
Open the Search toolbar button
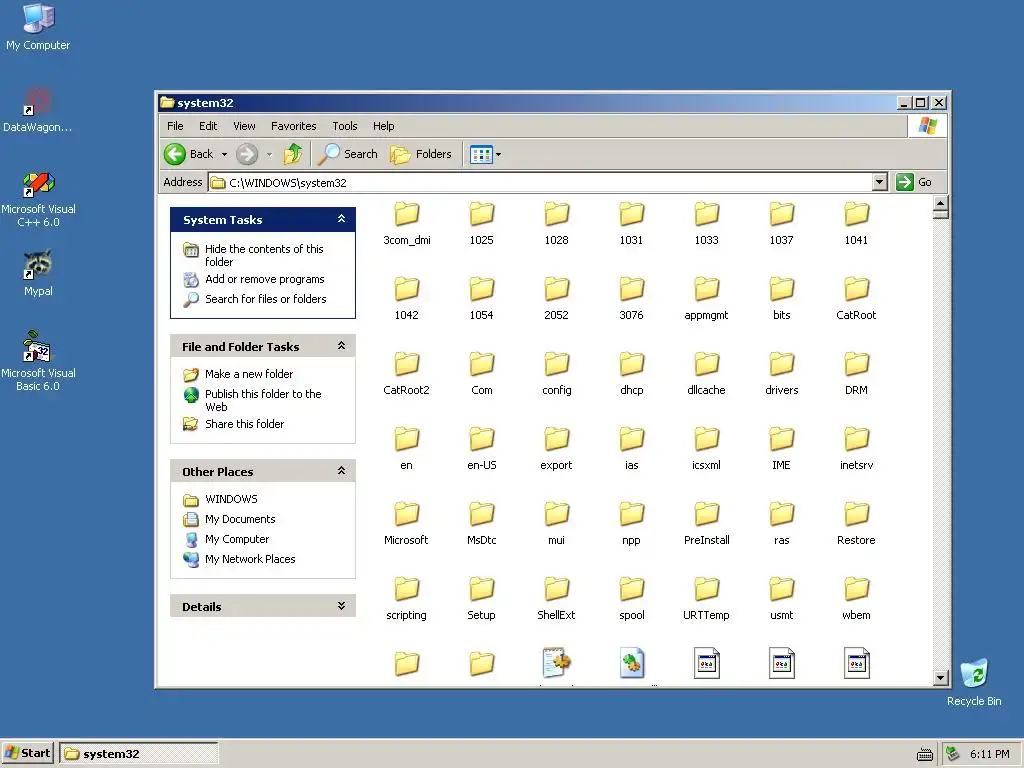(x=348, y=154)
